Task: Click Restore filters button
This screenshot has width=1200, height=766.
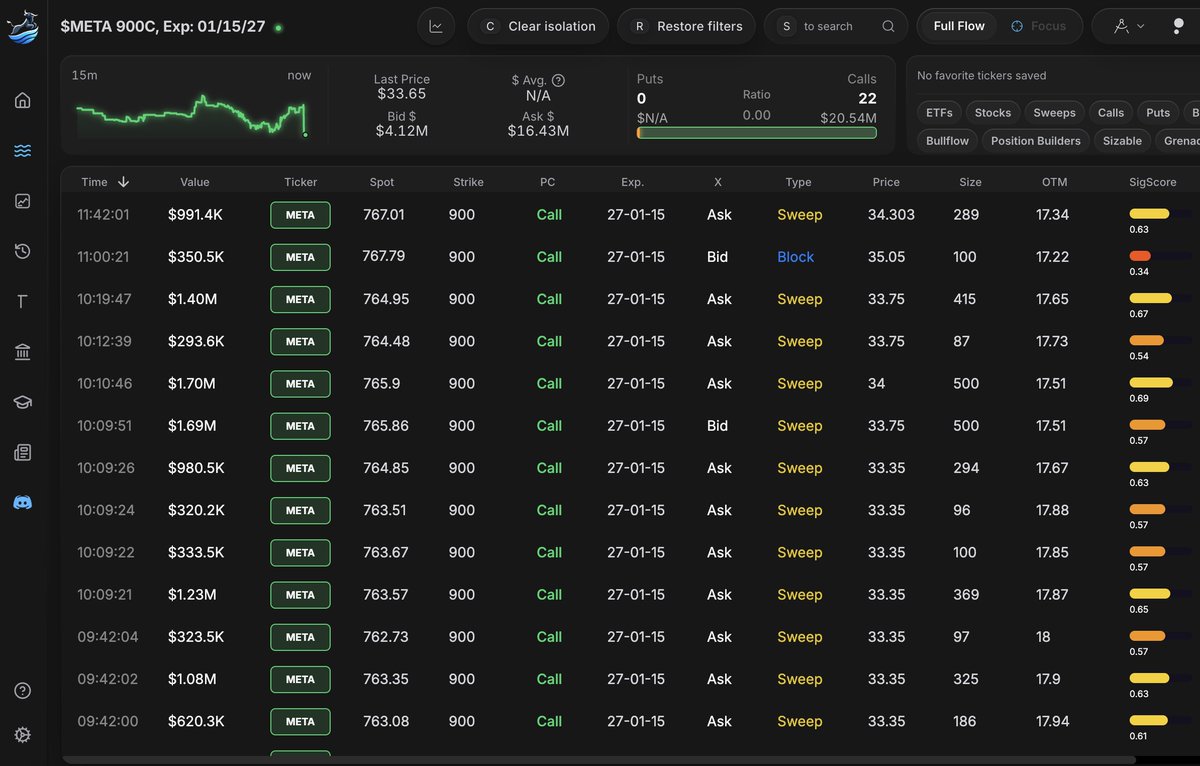Action: tap(686, 26)
